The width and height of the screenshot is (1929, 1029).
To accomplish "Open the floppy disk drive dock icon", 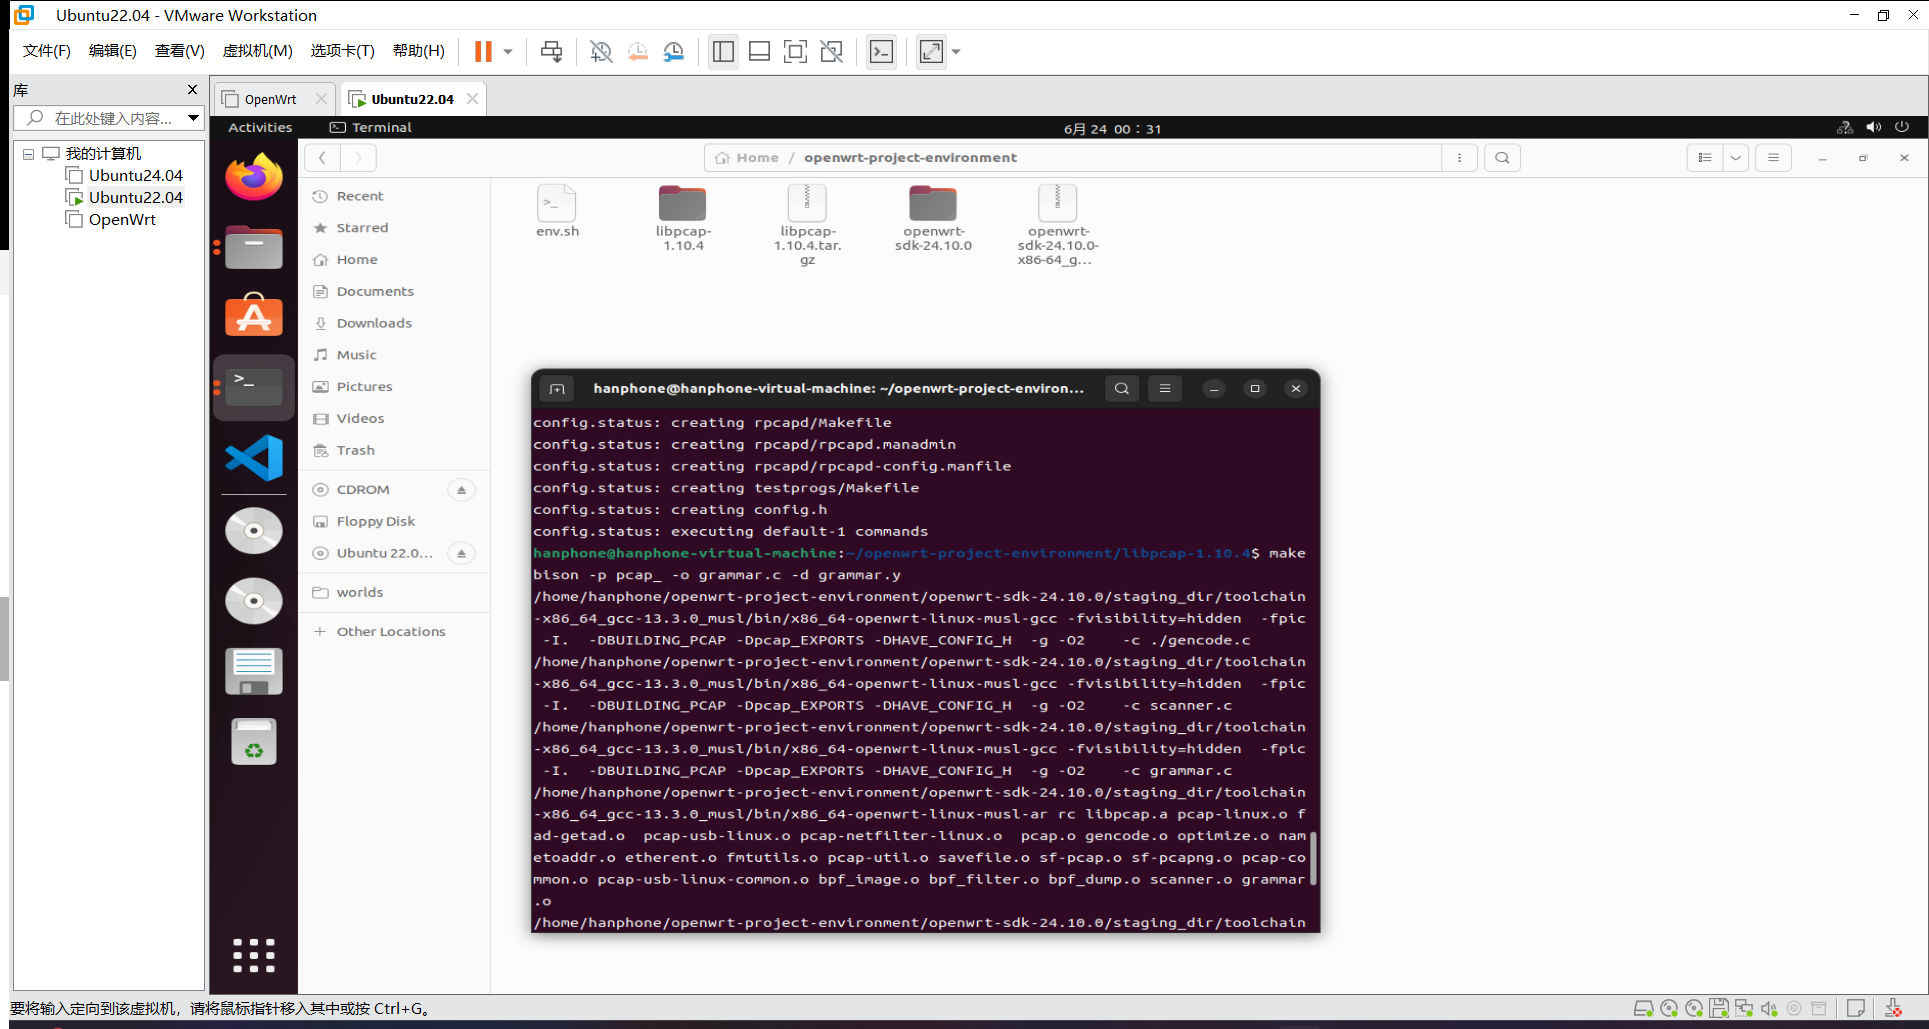I will coord(254,671).
